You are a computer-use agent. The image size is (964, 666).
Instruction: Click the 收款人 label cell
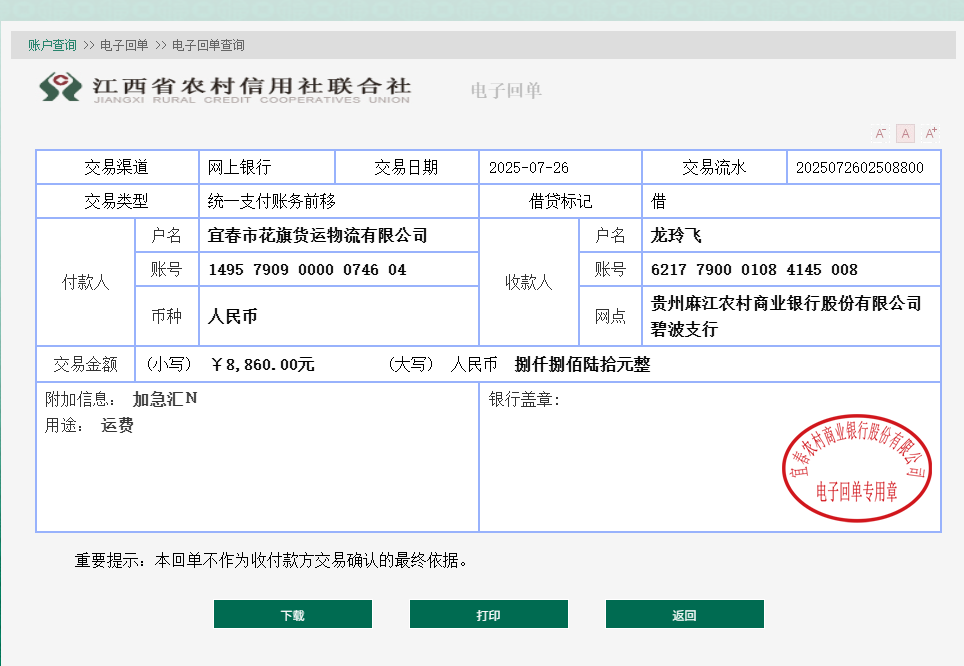pyautogui.click(x=529, y=282)
